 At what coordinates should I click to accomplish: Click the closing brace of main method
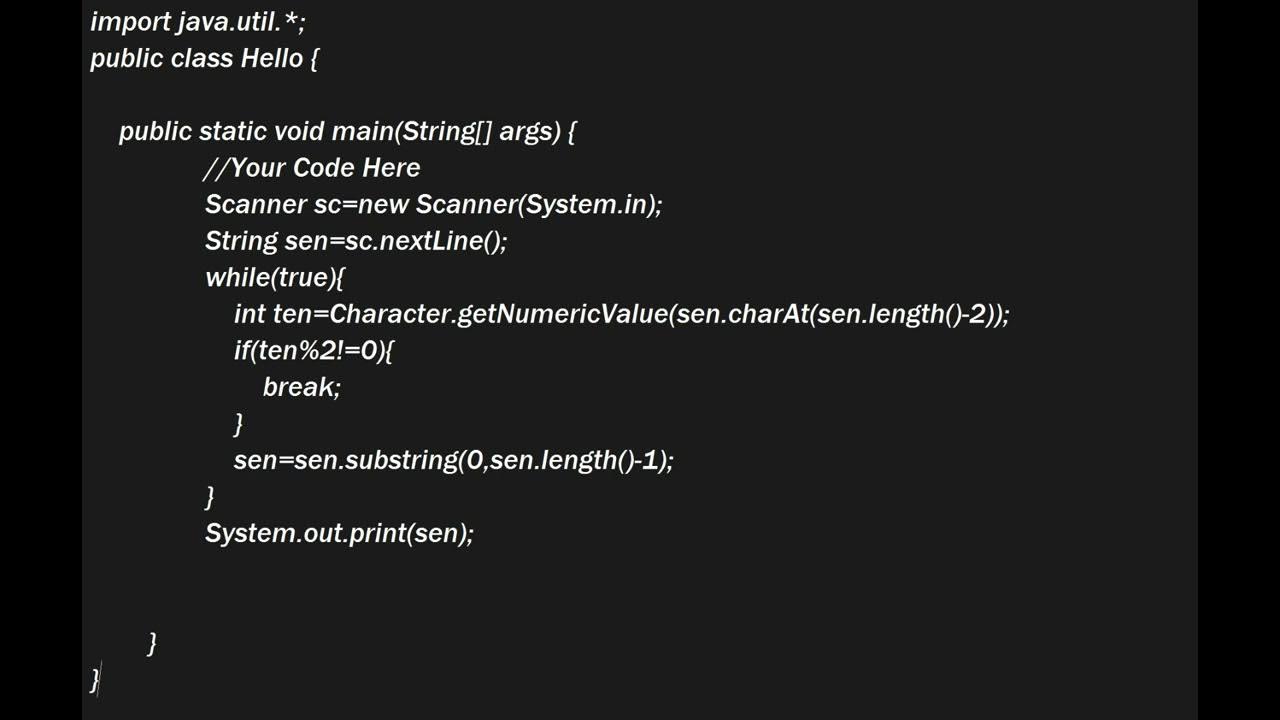coord(152,643)
